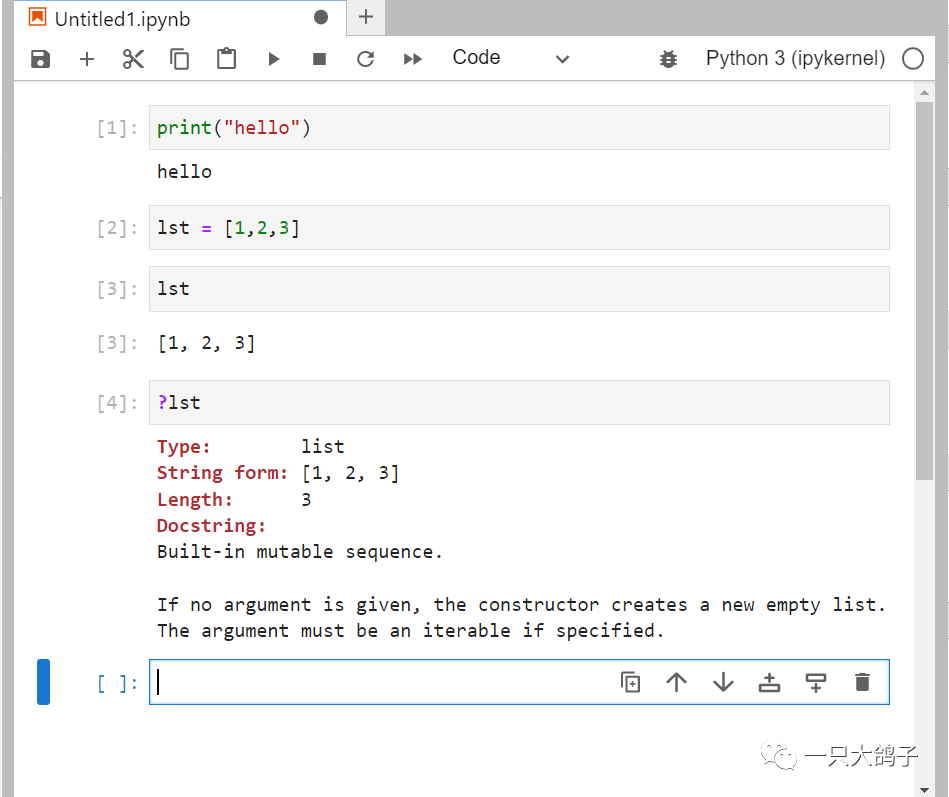Viewport: 949px width, 797px height.
Task: Enable the debugger bug icon
Action: (x=668, y=59)
